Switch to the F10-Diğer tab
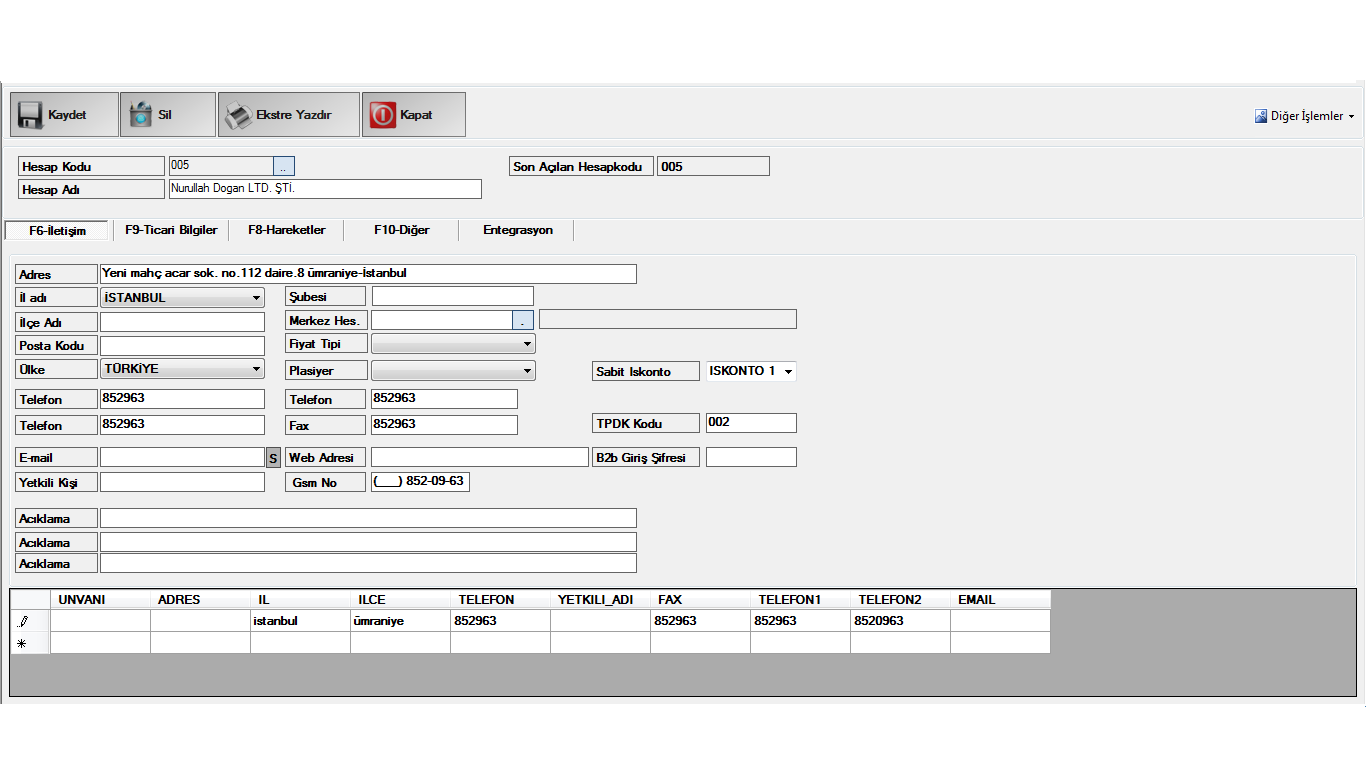Screen dimensions: 1366x768 pos(402,230)
